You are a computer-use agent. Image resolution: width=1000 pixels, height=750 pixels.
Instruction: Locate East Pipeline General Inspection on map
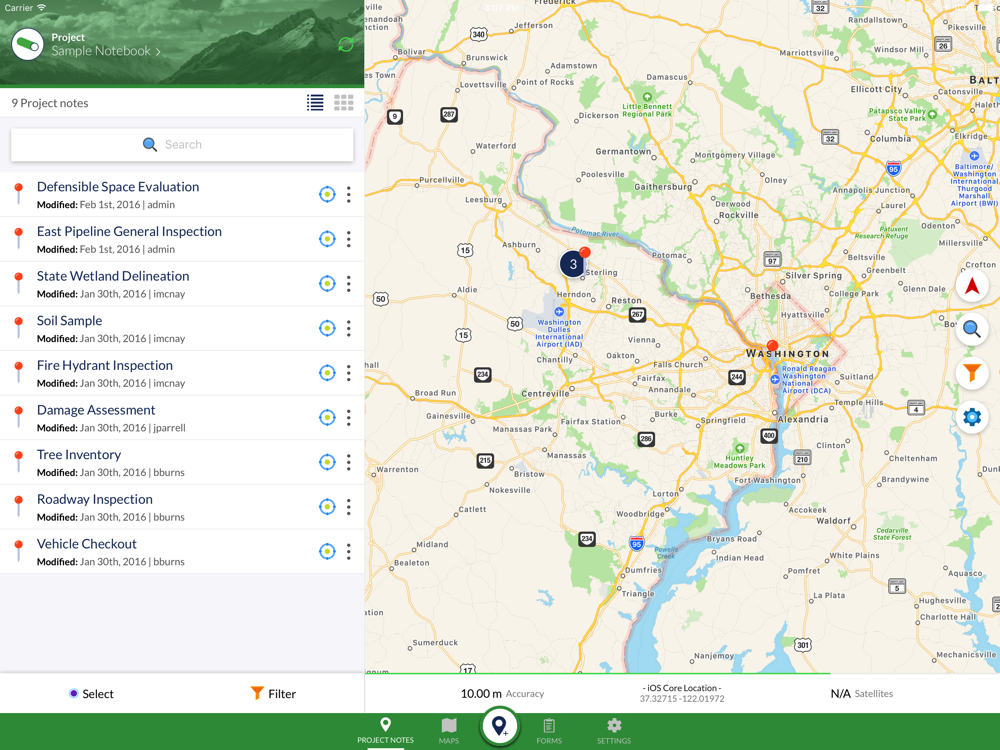327,239
